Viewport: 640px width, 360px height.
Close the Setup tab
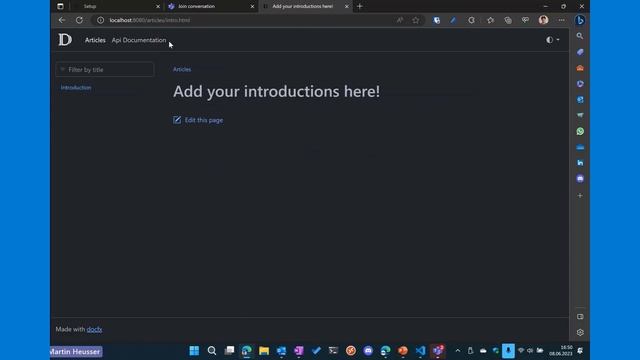(x=158, y=7)
